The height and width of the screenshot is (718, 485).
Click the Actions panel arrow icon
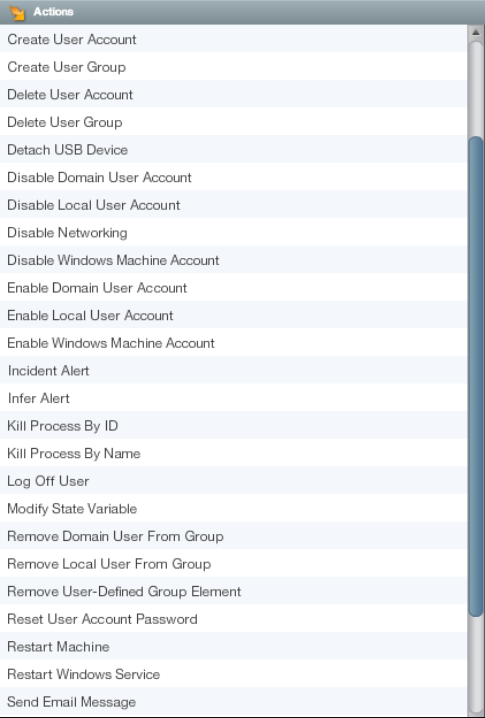point(17,12)
